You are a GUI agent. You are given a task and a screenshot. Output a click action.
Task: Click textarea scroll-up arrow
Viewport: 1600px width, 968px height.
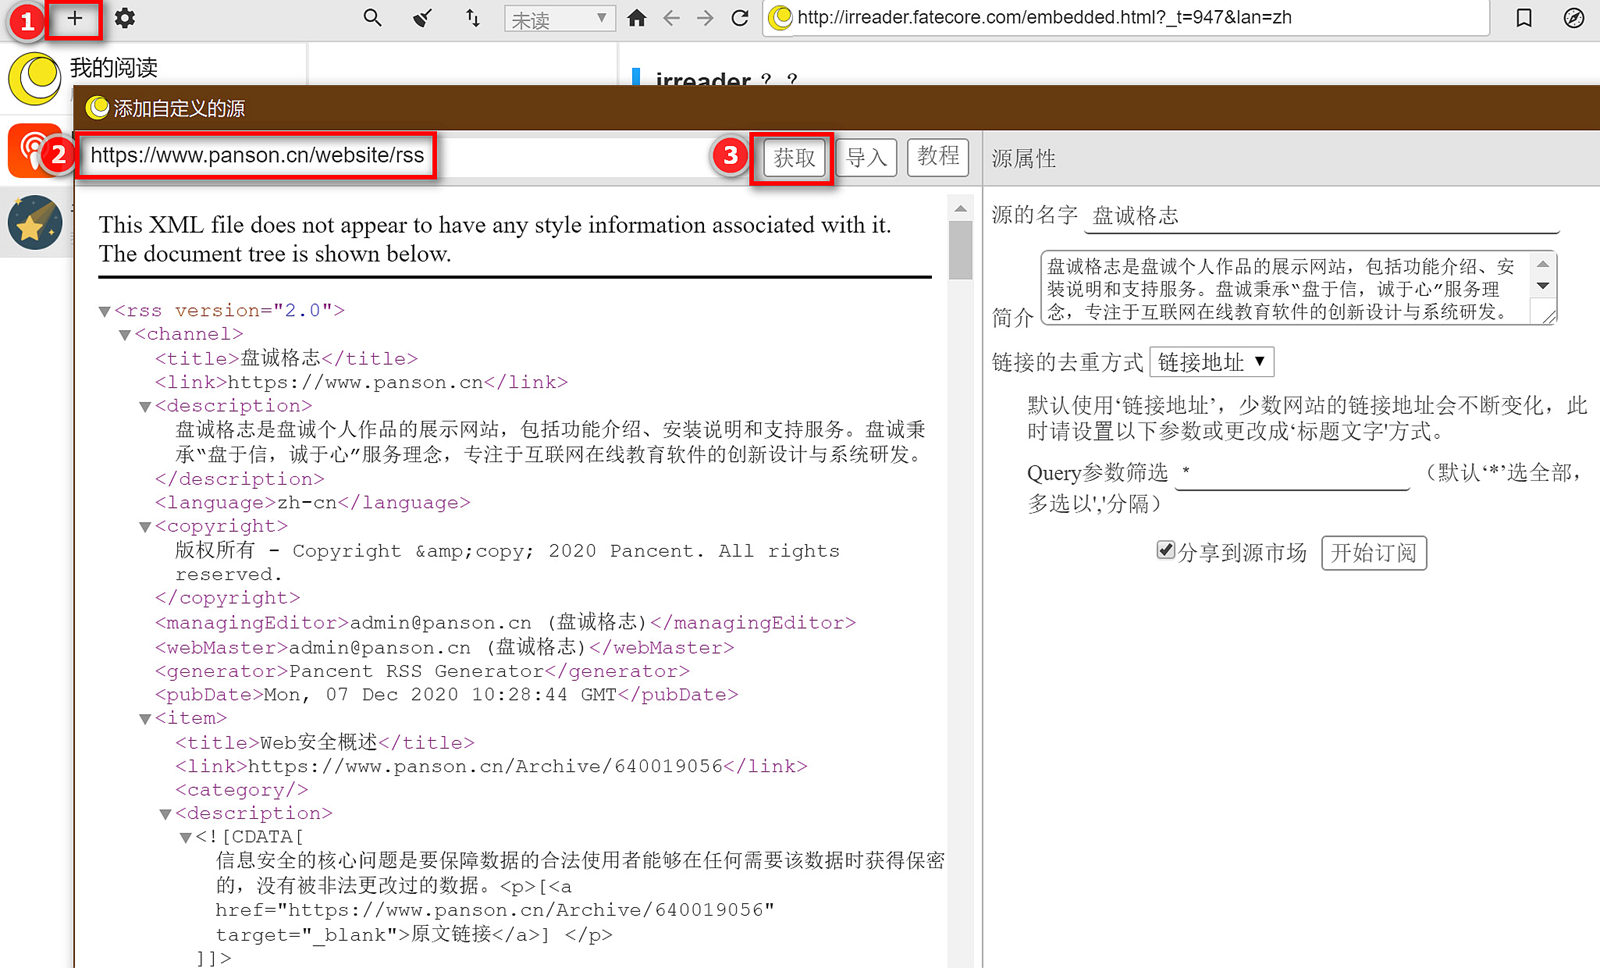coord(1543,264)
